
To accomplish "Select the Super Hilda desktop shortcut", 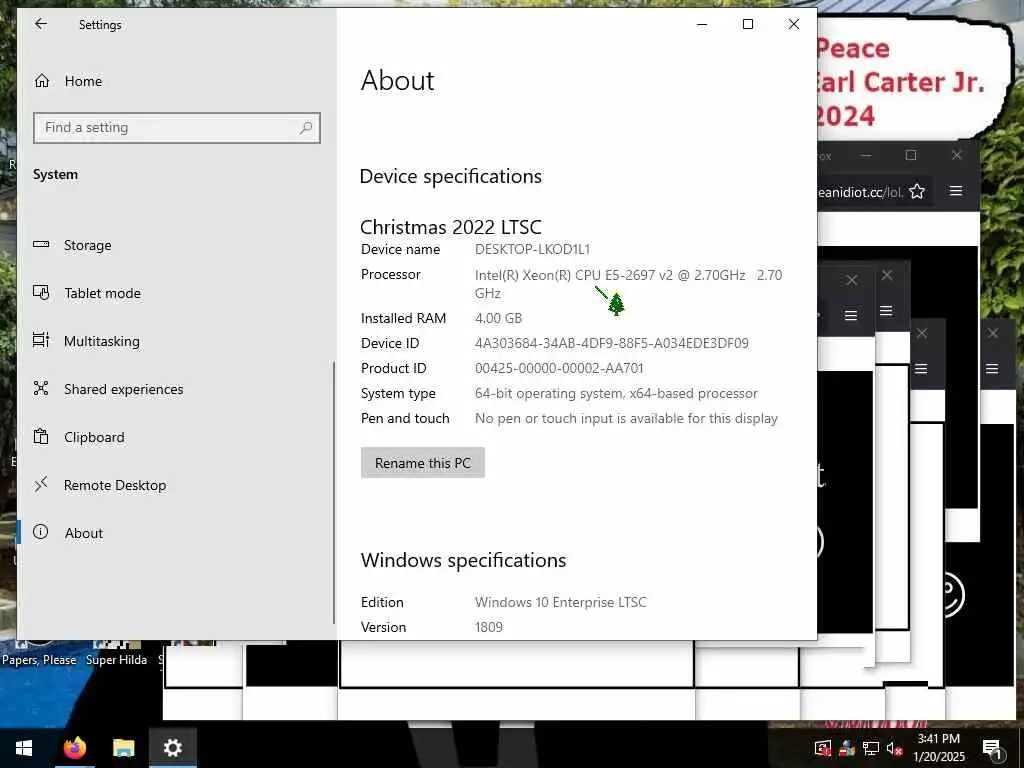I will coord(116,653).
